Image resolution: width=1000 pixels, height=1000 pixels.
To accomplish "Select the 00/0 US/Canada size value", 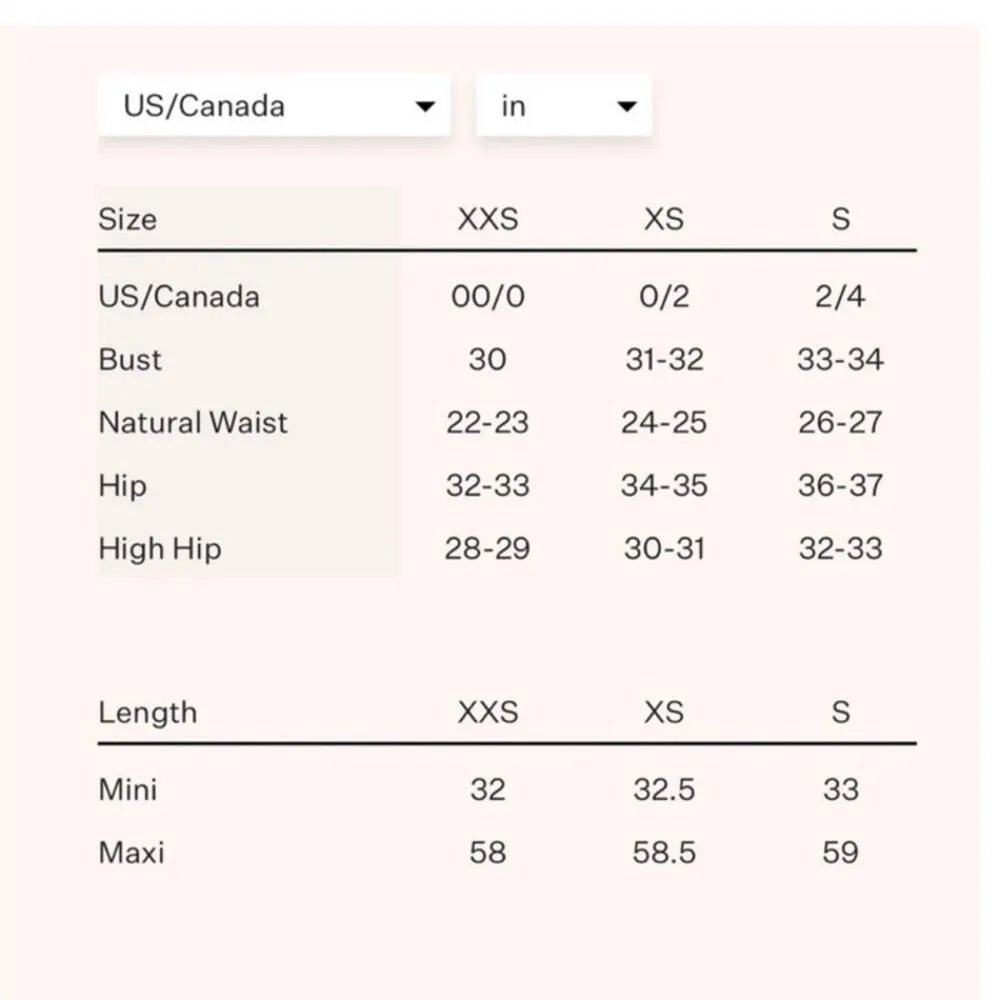I will pyautogui.click(x=487, y=296).
